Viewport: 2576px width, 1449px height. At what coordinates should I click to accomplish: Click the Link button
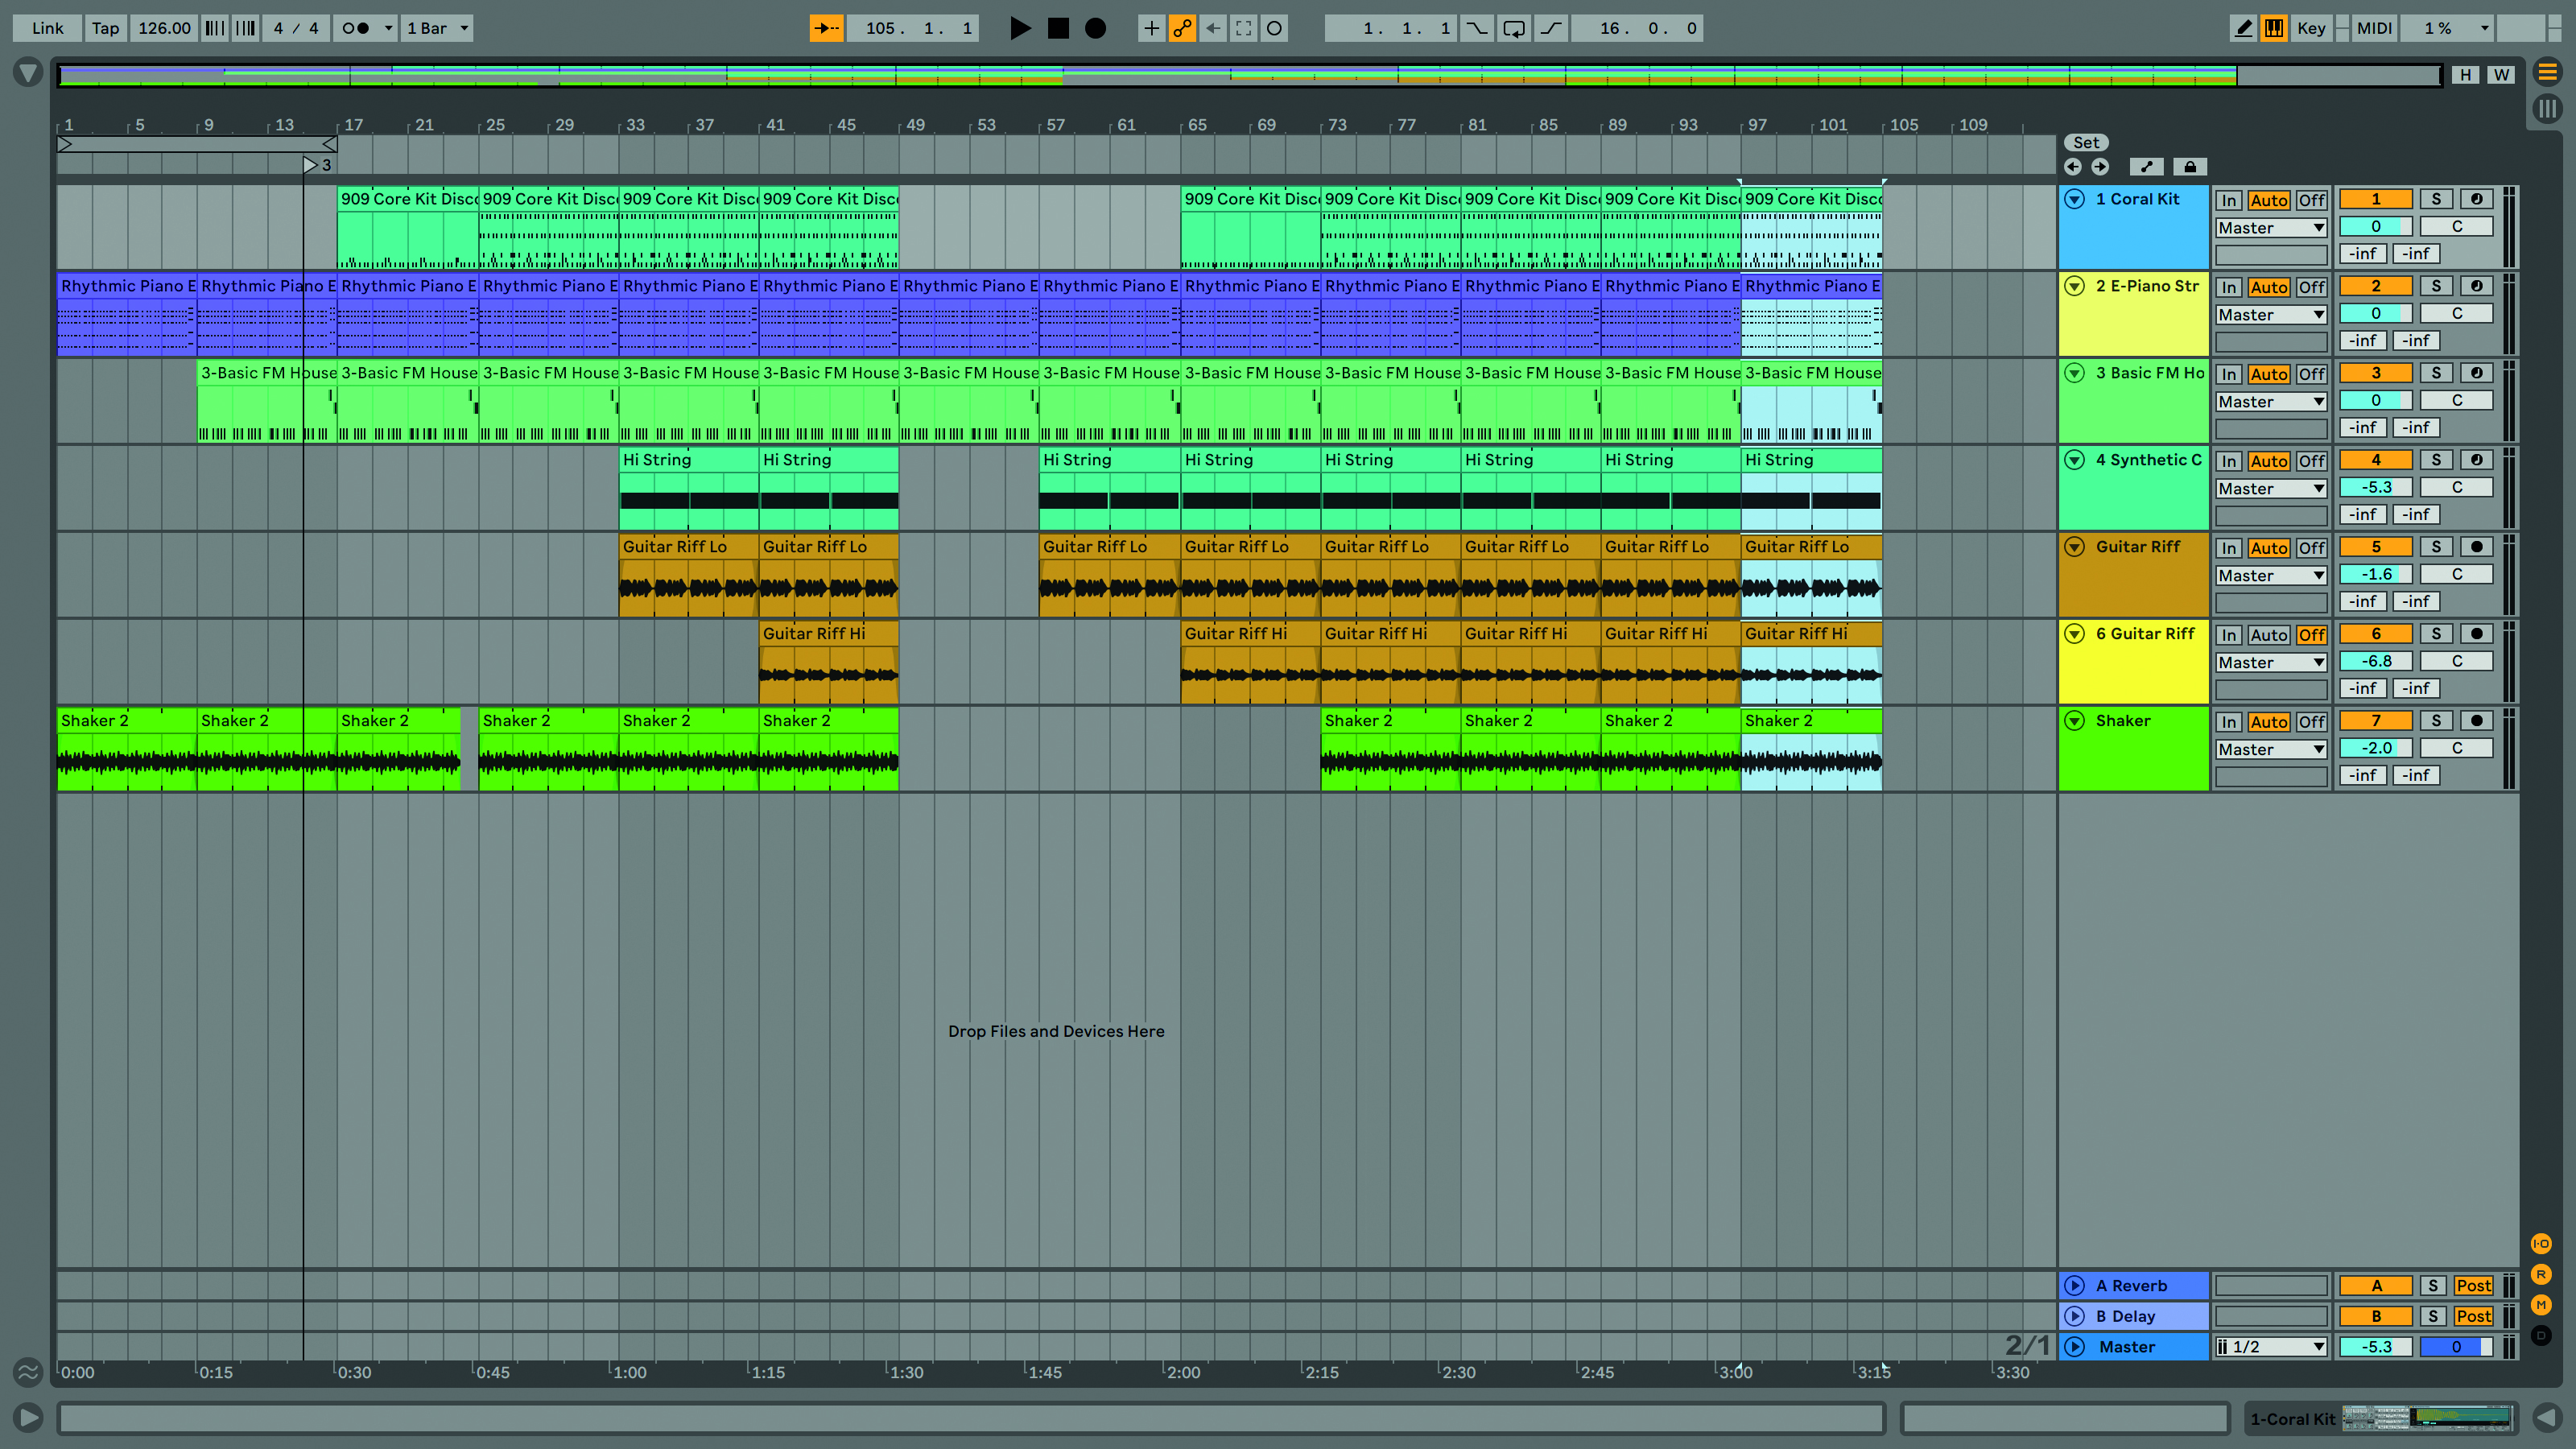pyautogui.click(x=47, y=28)
